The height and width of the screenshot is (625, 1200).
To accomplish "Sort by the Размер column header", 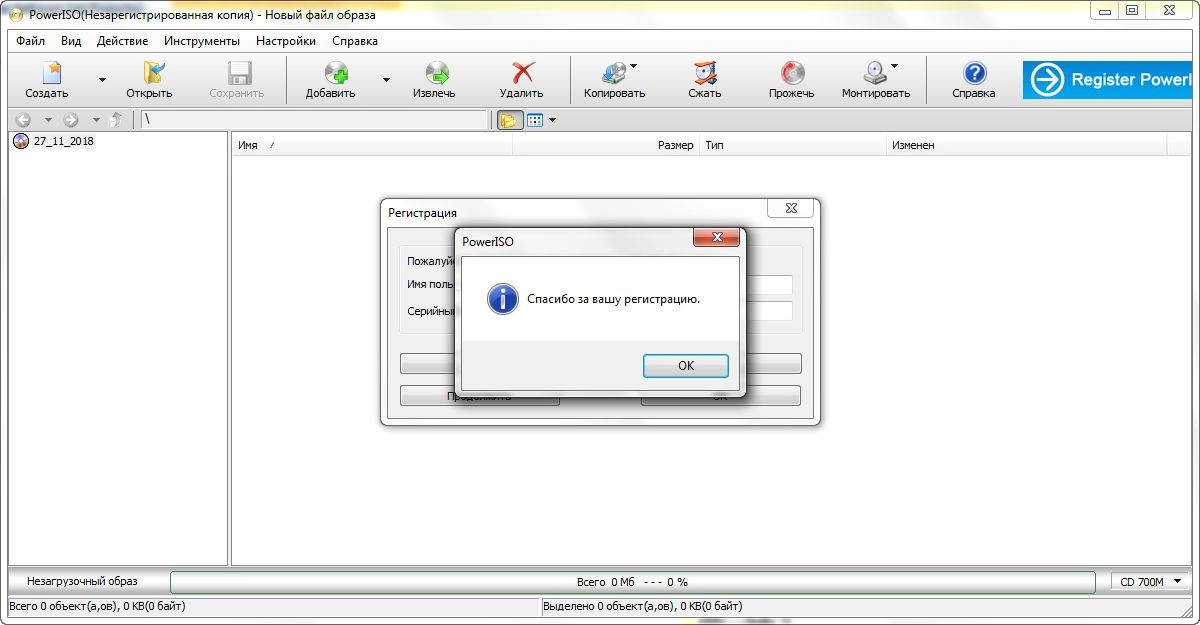I will [606, 145].
